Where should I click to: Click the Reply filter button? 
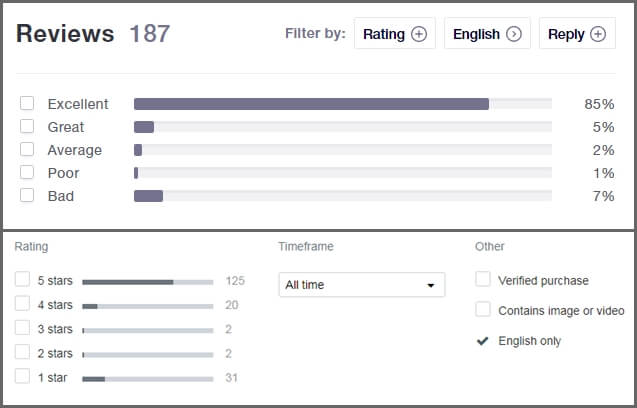pyautogui.click(x=577, y=33)
